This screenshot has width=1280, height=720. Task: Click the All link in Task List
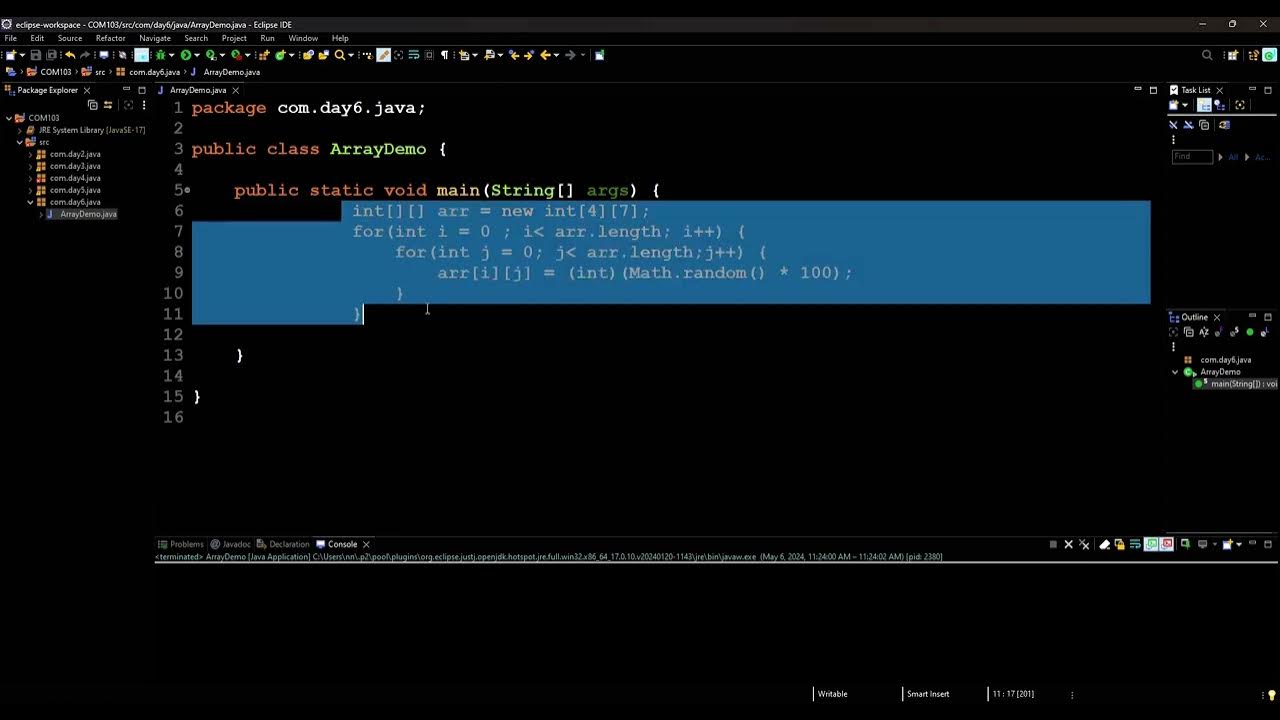point(1233,157)
